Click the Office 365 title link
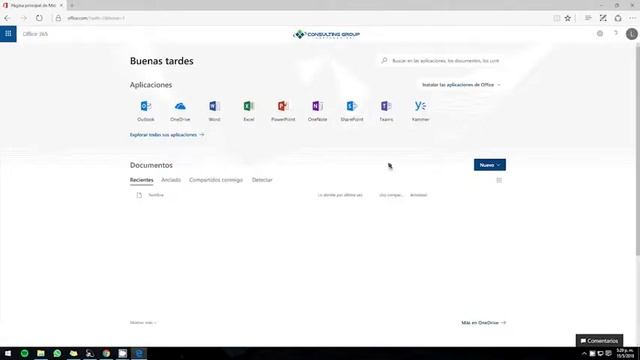Screen dimensions: 640x360 (x=35, y=34)
